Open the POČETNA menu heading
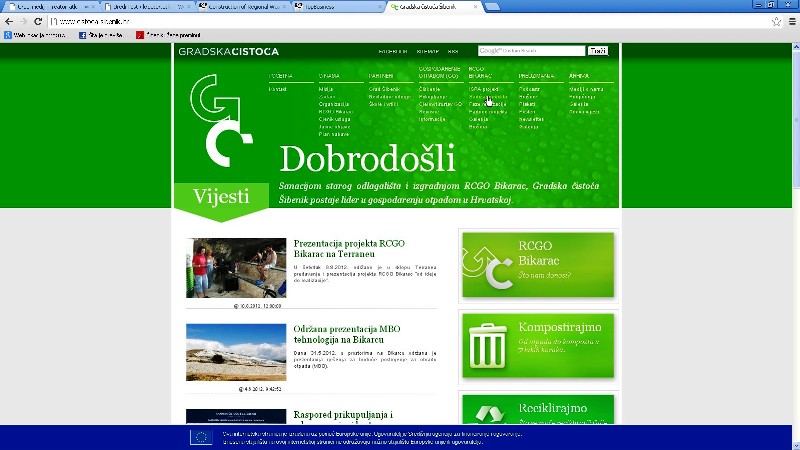Image resolution: width=800 pixels, height=450 pixels. (281, 76)
